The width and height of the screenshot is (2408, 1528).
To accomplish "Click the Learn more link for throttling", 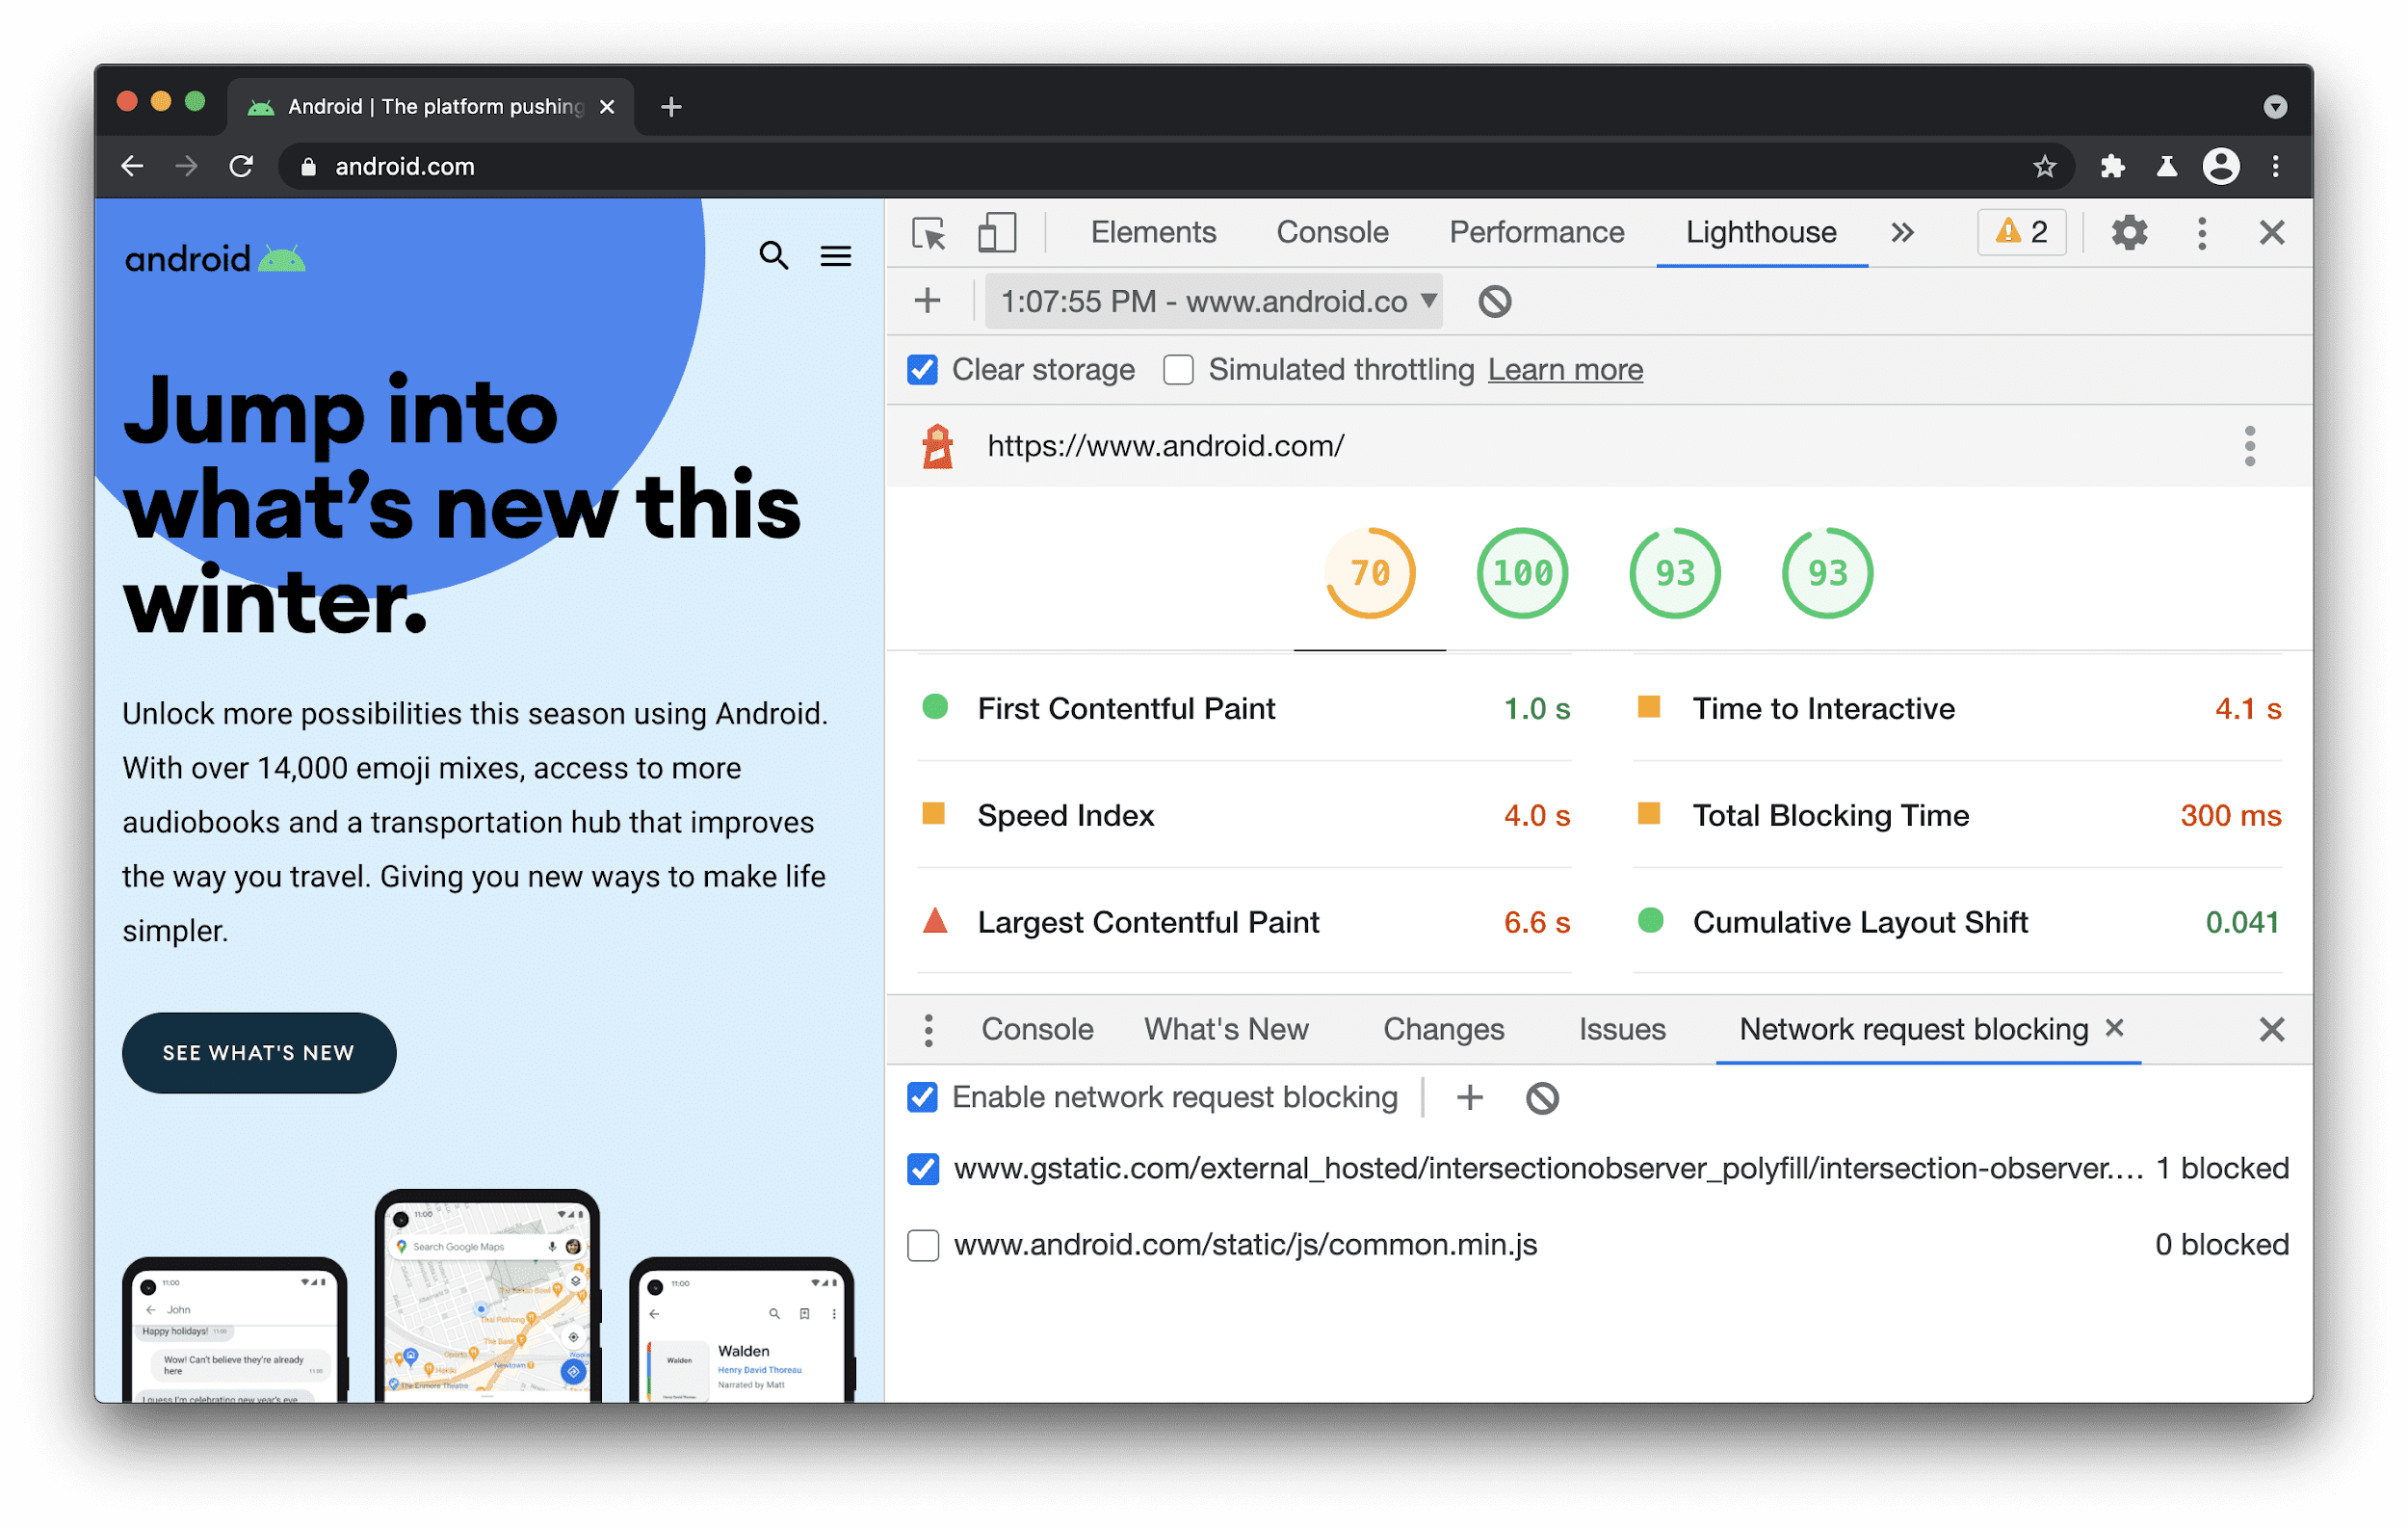I will 1562,369.
